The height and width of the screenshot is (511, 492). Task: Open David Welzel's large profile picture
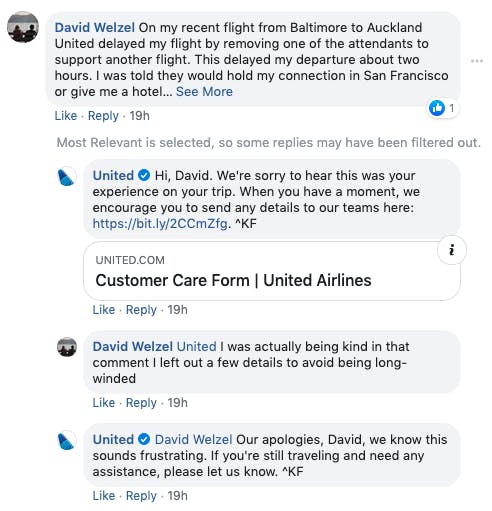[23, 27]
